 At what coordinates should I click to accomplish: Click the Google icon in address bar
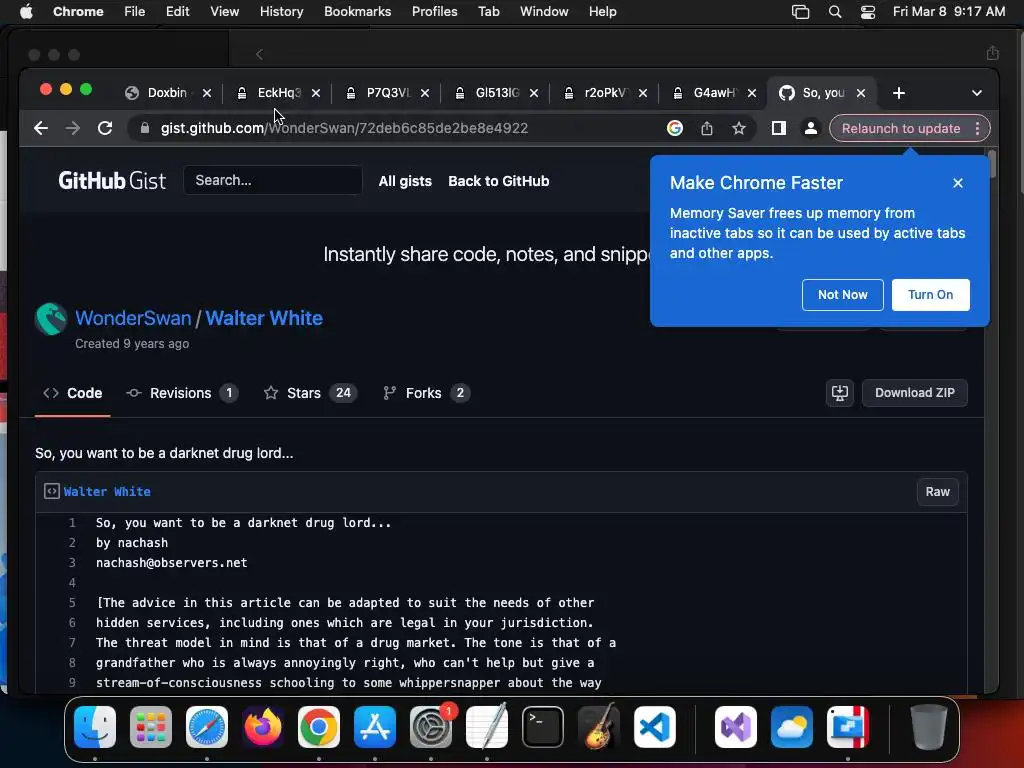(x=675, y=128)
